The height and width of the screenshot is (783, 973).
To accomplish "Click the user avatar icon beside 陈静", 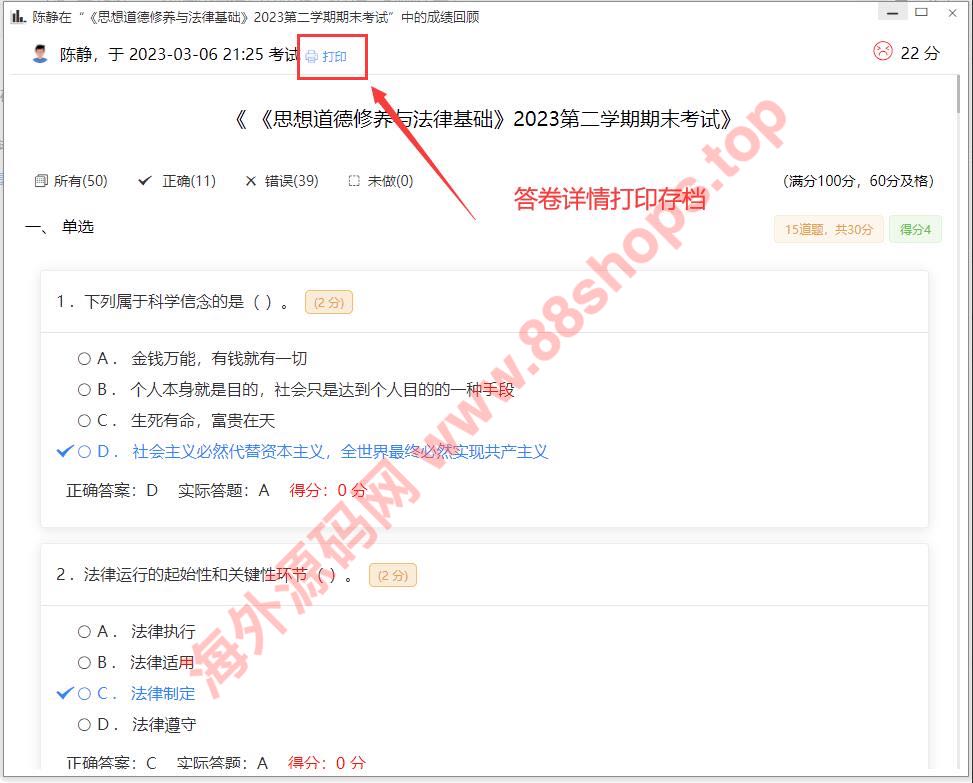I will point(40,54).
